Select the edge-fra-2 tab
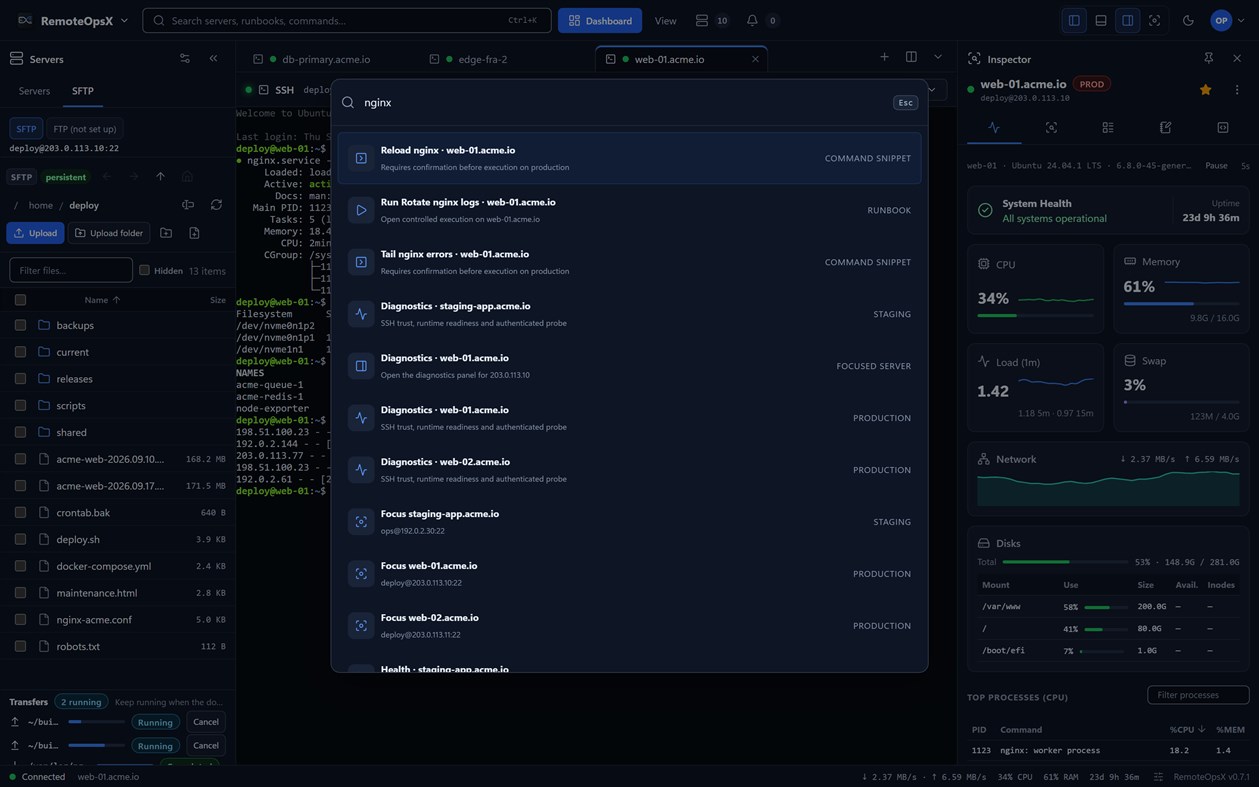 coord(483,59)
